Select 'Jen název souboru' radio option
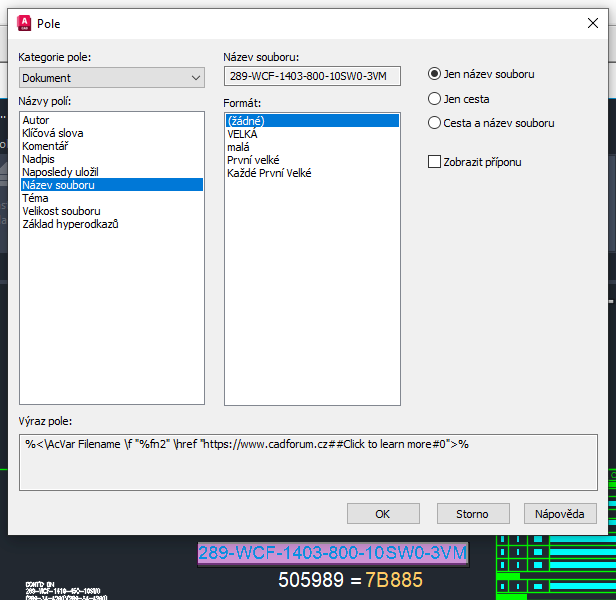The width and height of the screenshot is (616, 600). click(x=435, y=74)
